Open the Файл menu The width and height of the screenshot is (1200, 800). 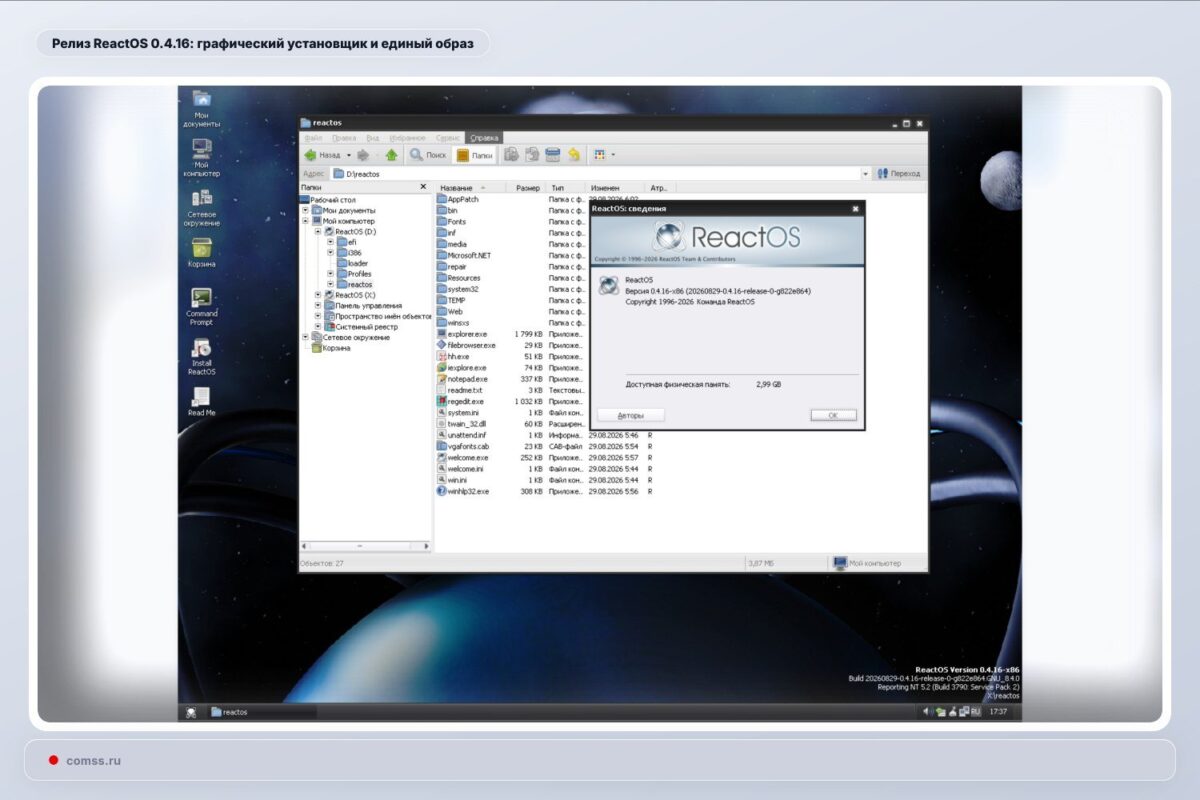click(313, 138)
